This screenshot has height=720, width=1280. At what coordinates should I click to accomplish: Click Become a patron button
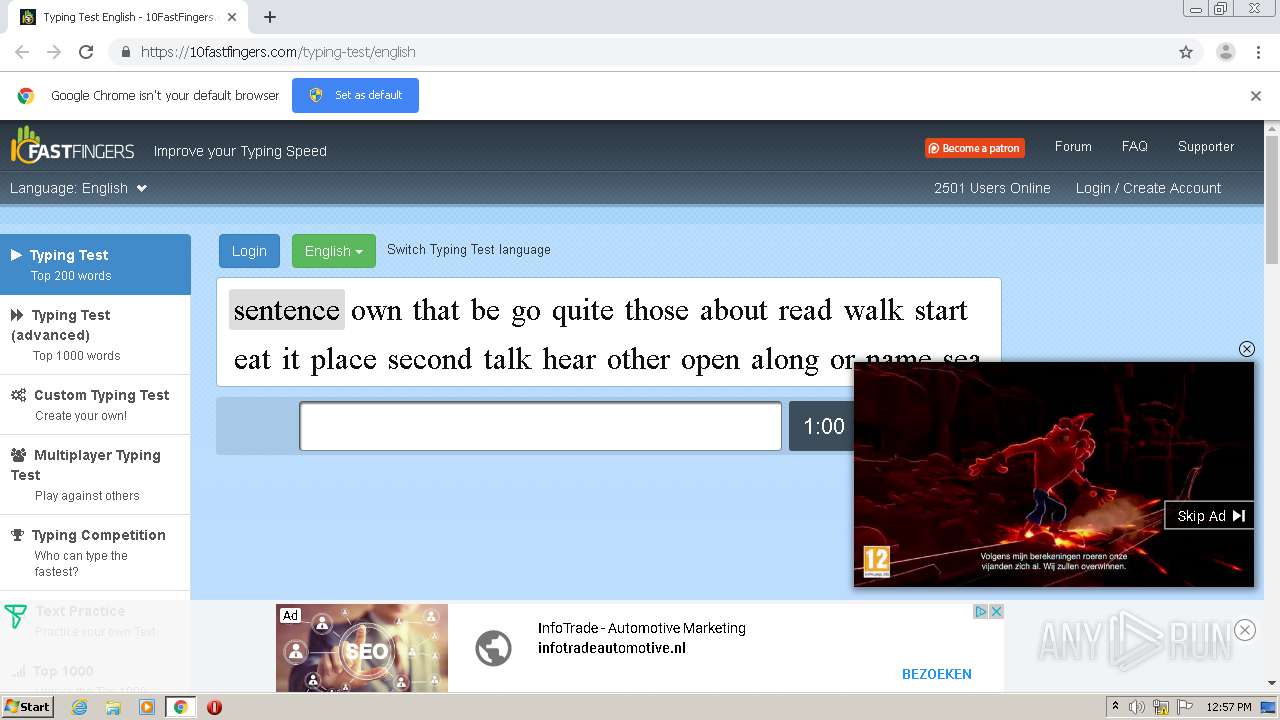pos(974,148)
